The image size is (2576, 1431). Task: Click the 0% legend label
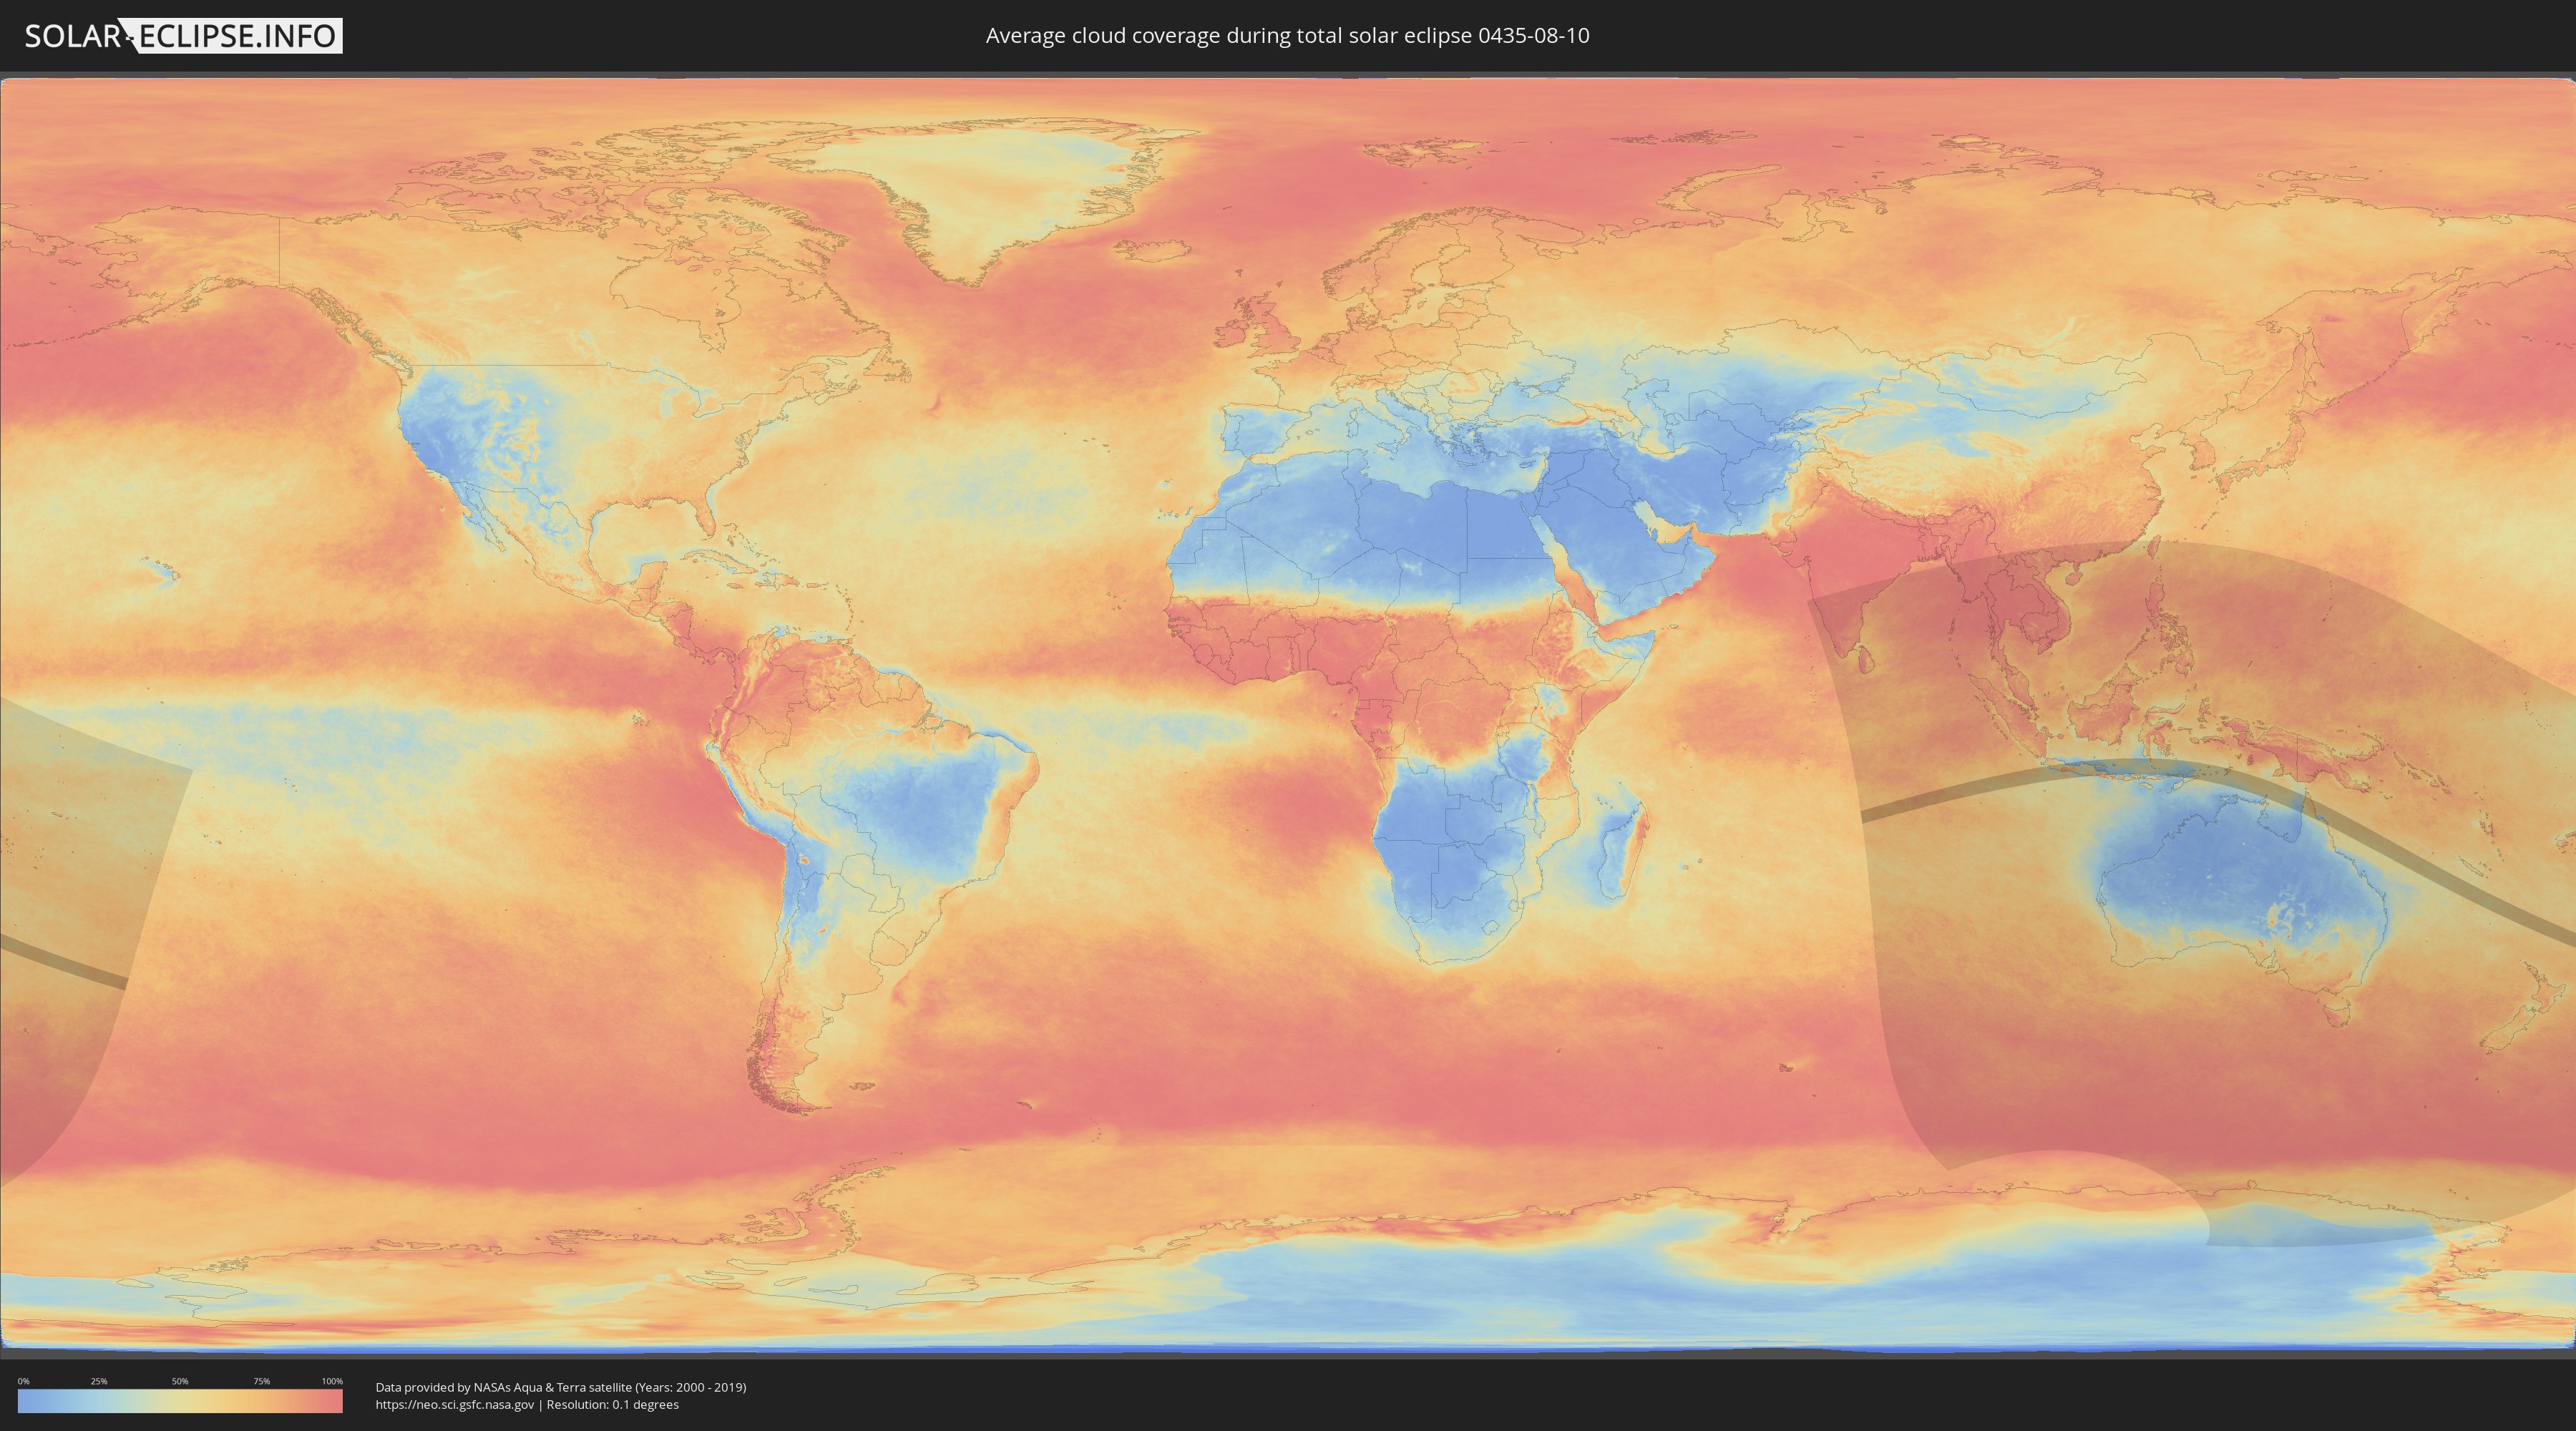(23, 1381)
